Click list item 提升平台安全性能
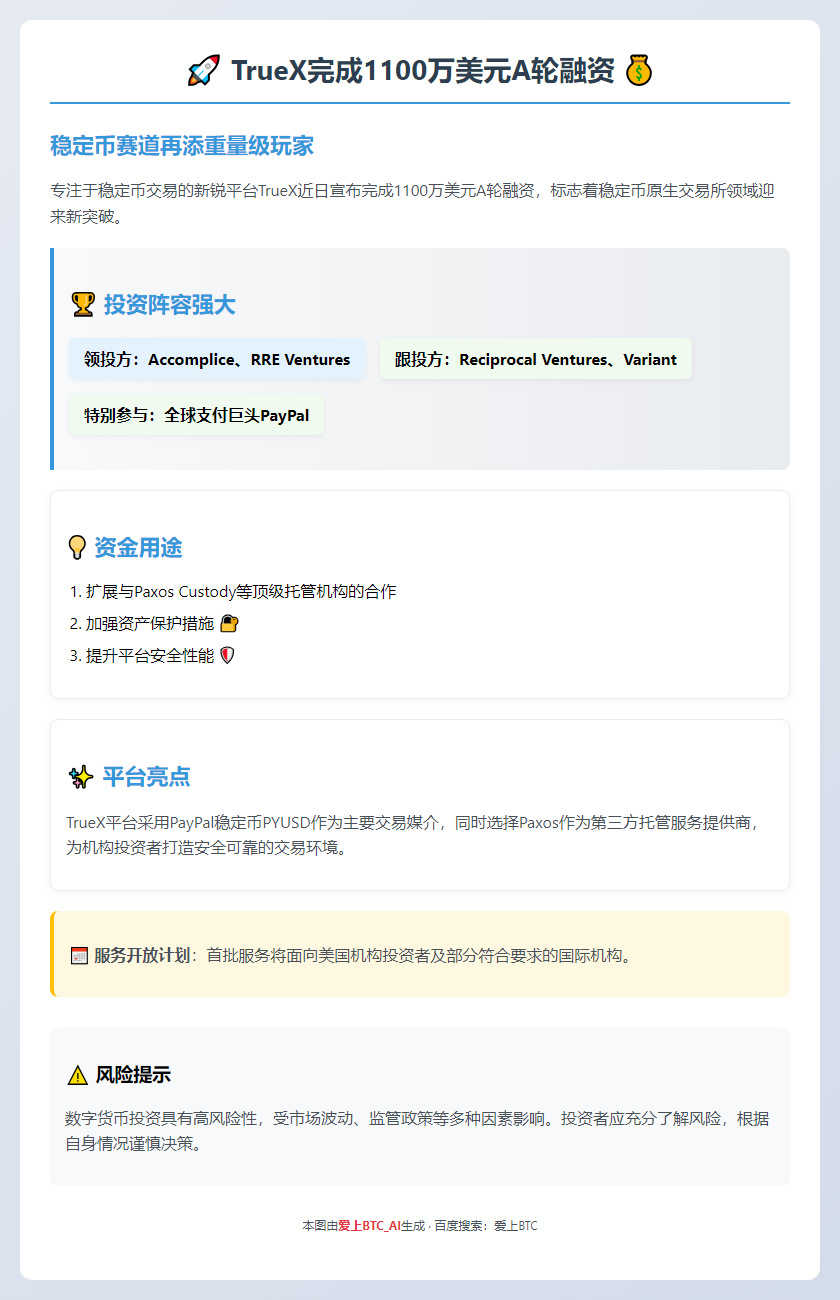 [x=150, y=656]
